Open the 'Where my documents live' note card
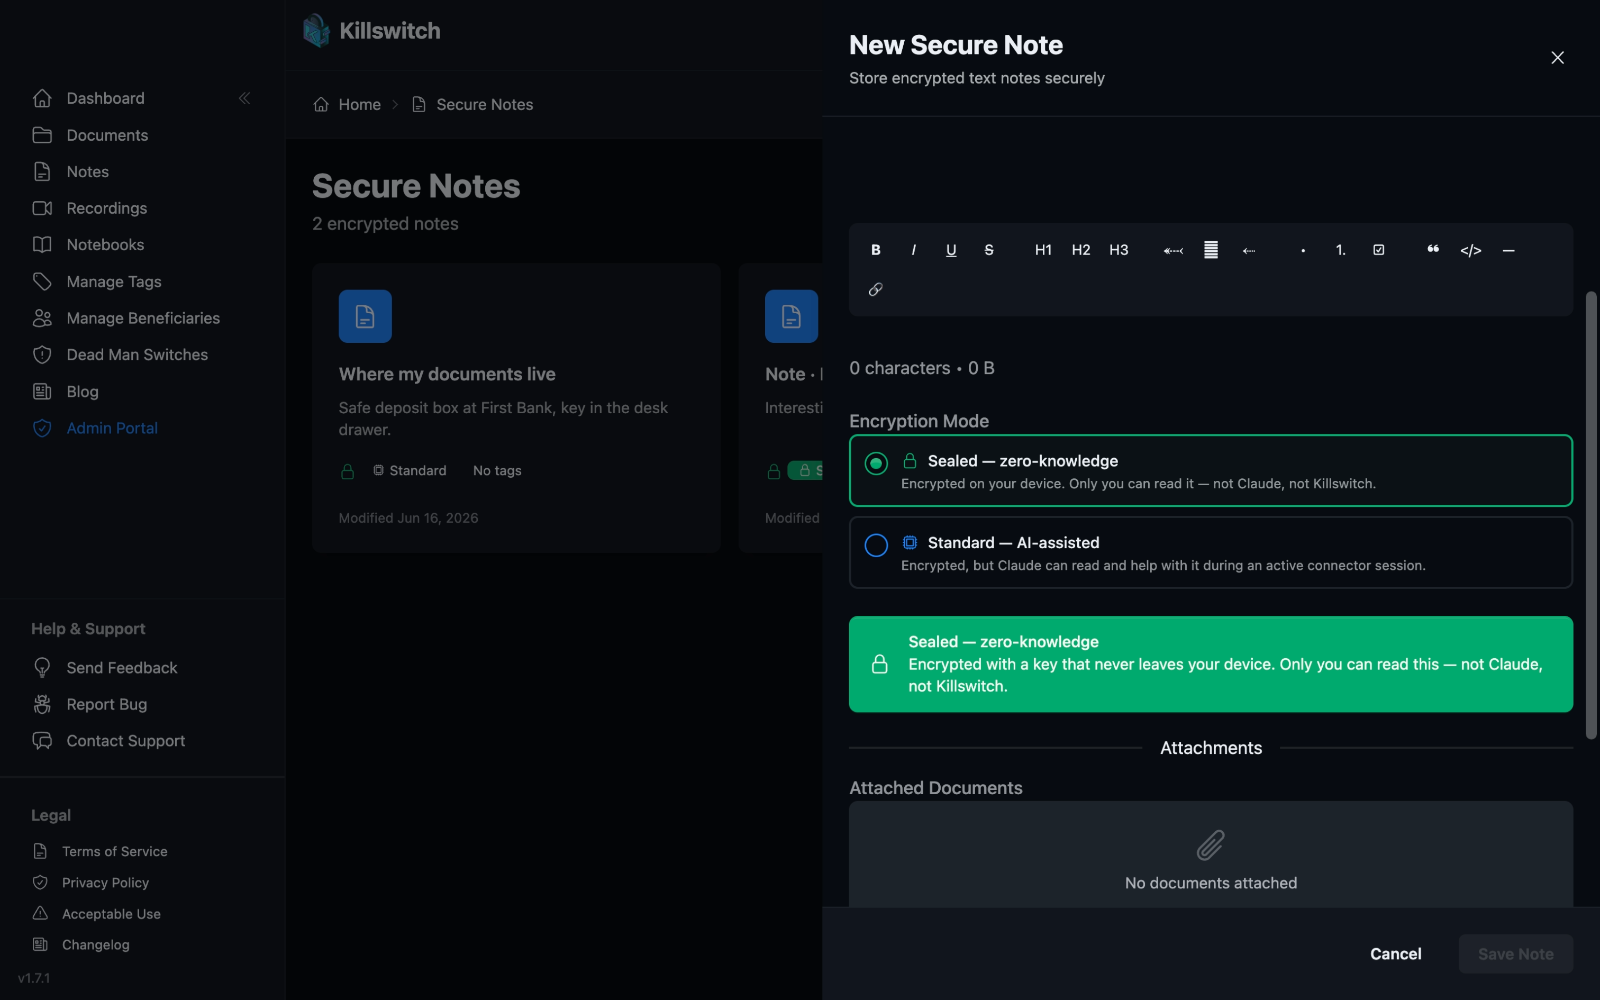 coord(516,408)
